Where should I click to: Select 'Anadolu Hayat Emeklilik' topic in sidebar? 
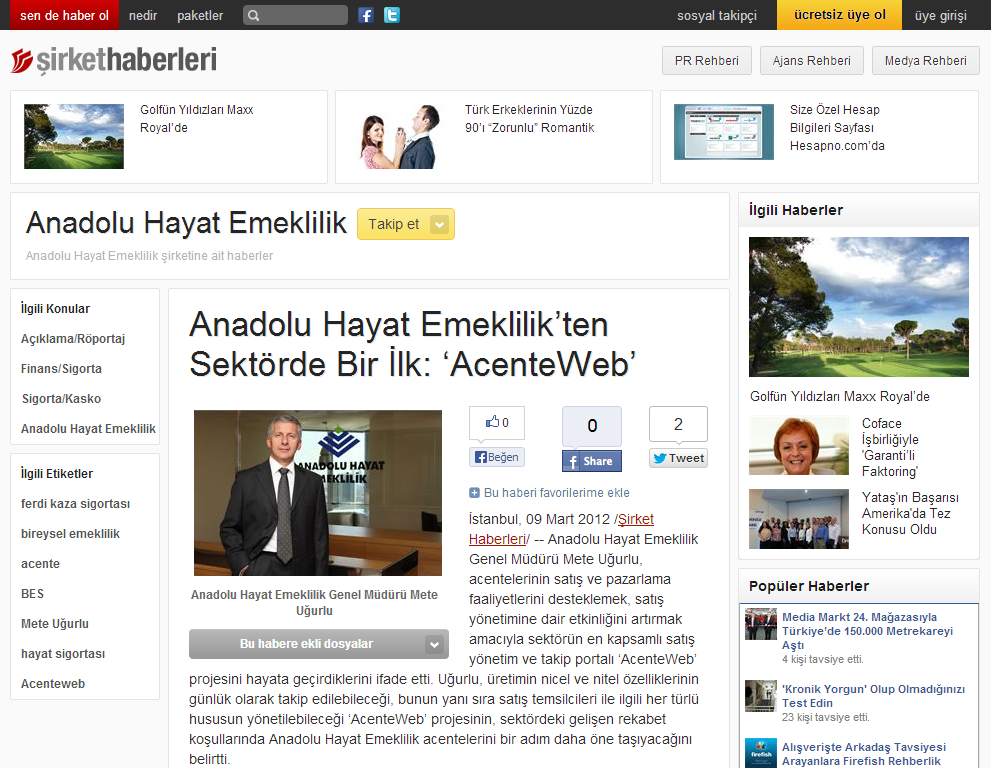(x=88, y=429)
